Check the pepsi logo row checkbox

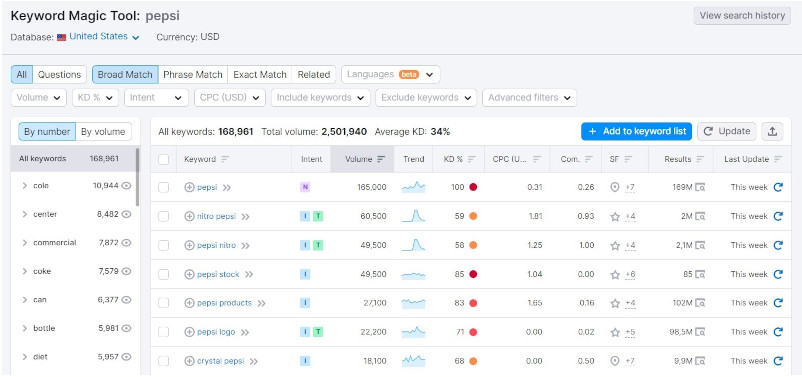click(164, 332)
